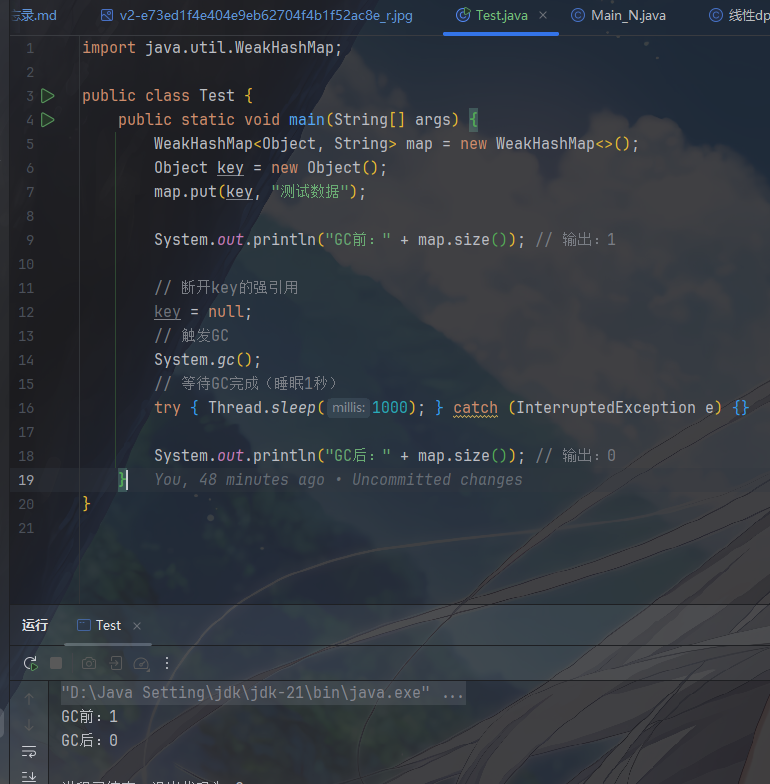770x784 pixels.
Task: Click the camera thread dump icon
Action: (x=89, y=663)
